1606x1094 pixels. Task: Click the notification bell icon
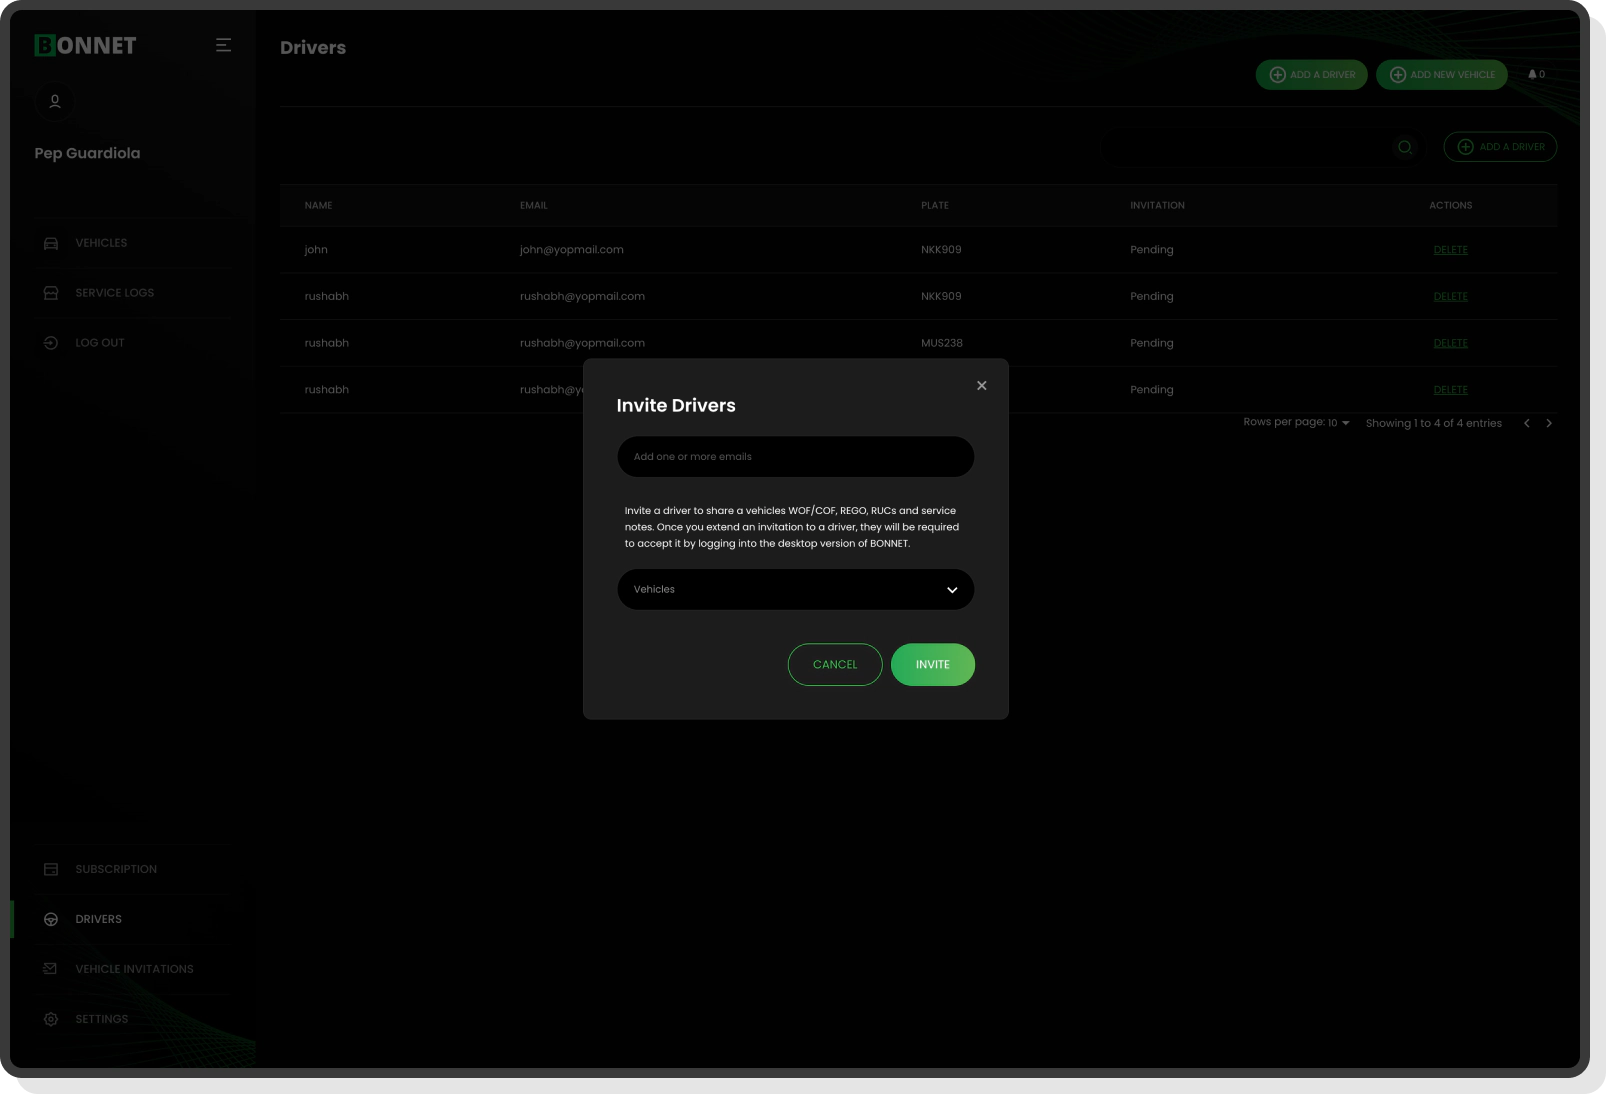[1533, 74]
